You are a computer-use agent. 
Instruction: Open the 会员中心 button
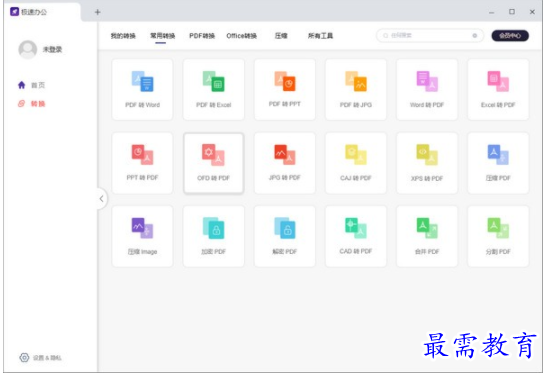[510, 35]
